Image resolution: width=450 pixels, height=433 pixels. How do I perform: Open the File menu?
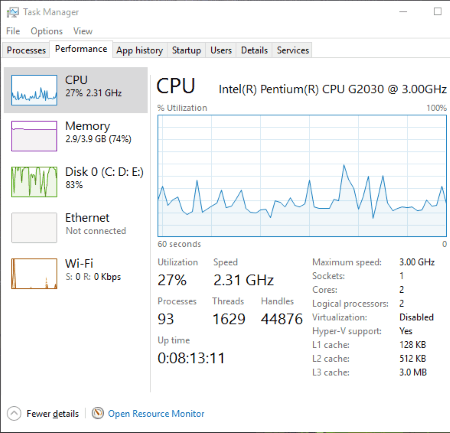[x=13, y=31]
